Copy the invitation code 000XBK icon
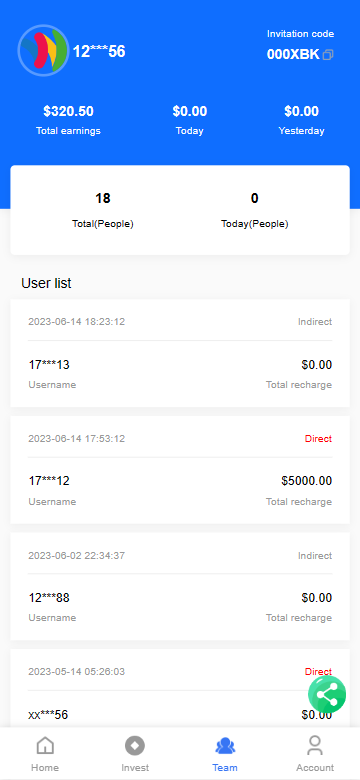 tap(328, 55)
